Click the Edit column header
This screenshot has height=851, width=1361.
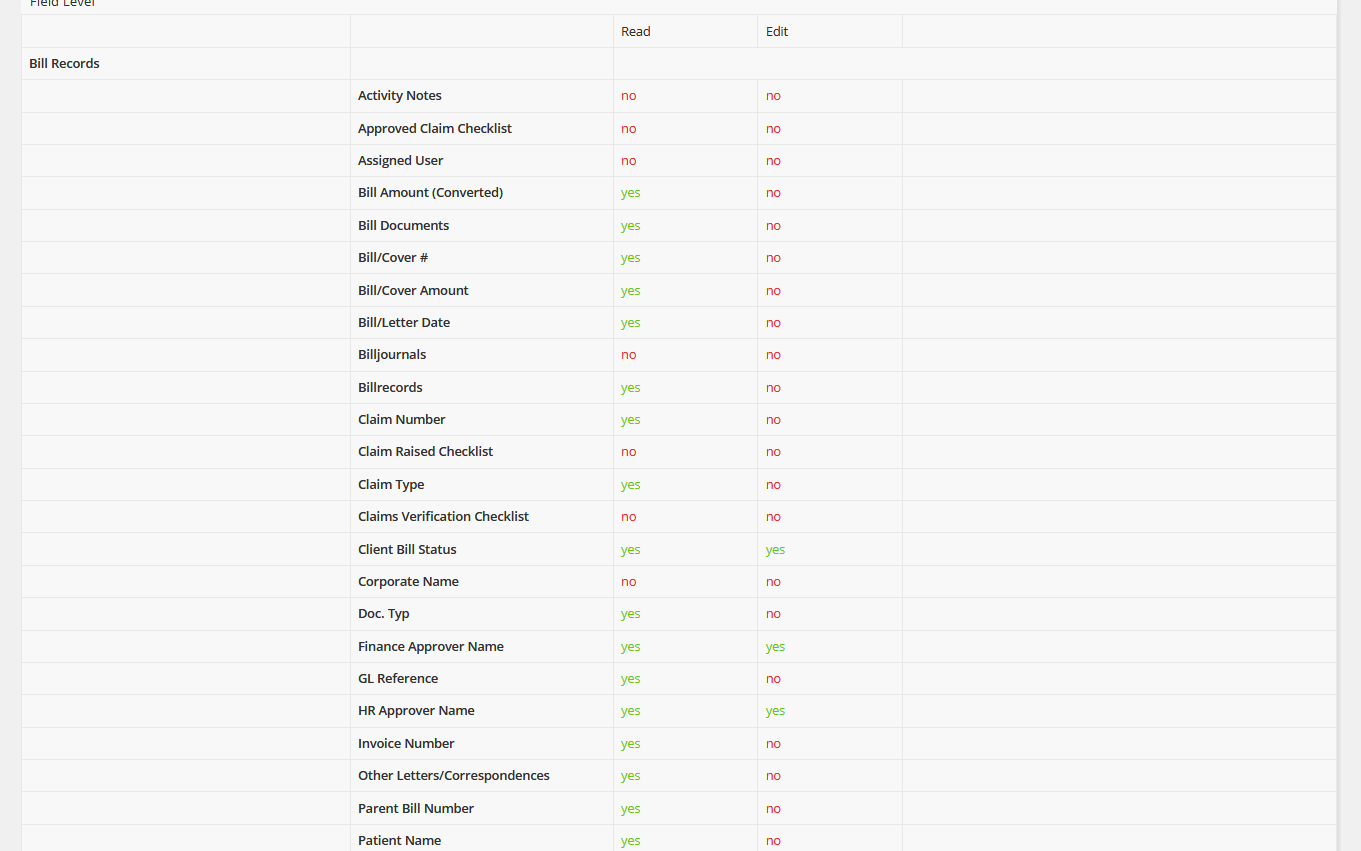point(777,32)
